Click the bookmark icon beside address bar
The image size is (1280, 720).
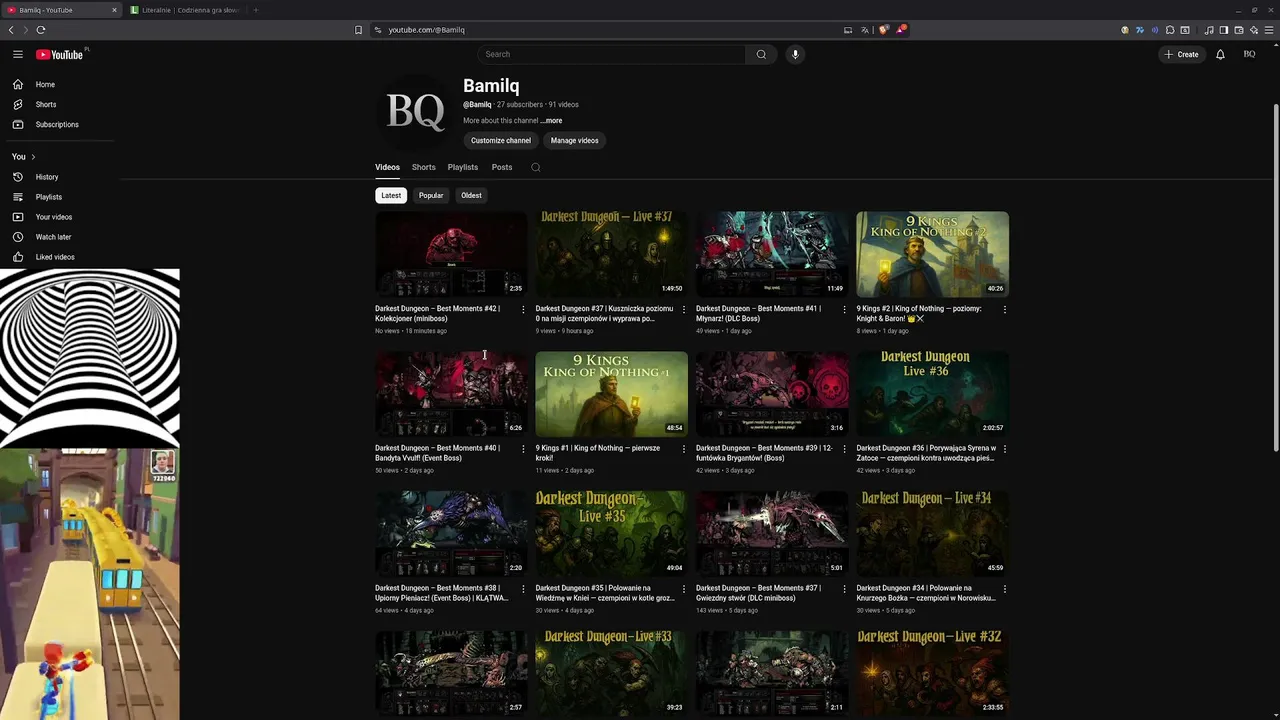[x=358, y=30]
